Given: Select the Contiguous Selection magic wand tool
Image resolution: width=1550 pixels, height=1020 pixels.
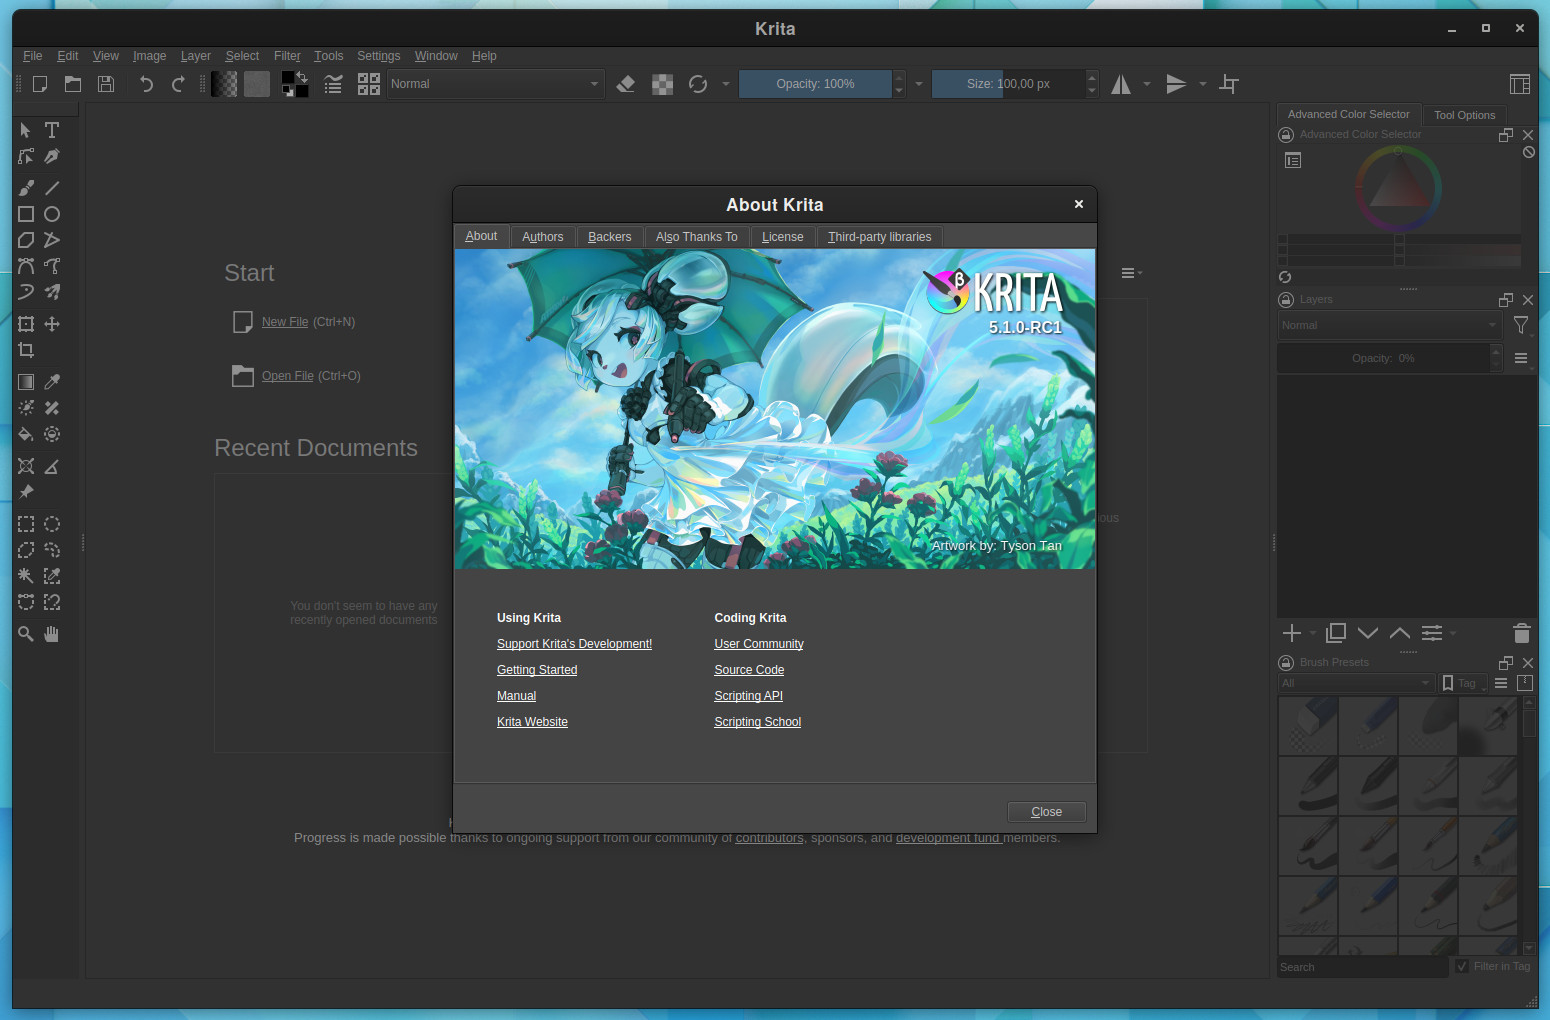Looking at the screenshot, I should 26,576.
